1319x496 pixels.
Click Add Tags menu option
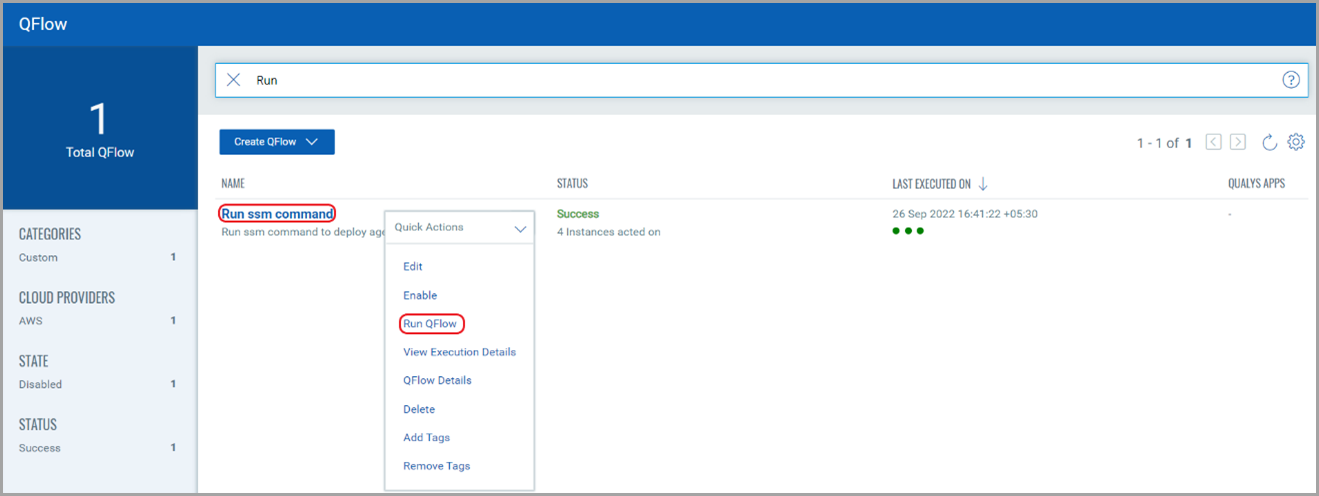point(426,438)
